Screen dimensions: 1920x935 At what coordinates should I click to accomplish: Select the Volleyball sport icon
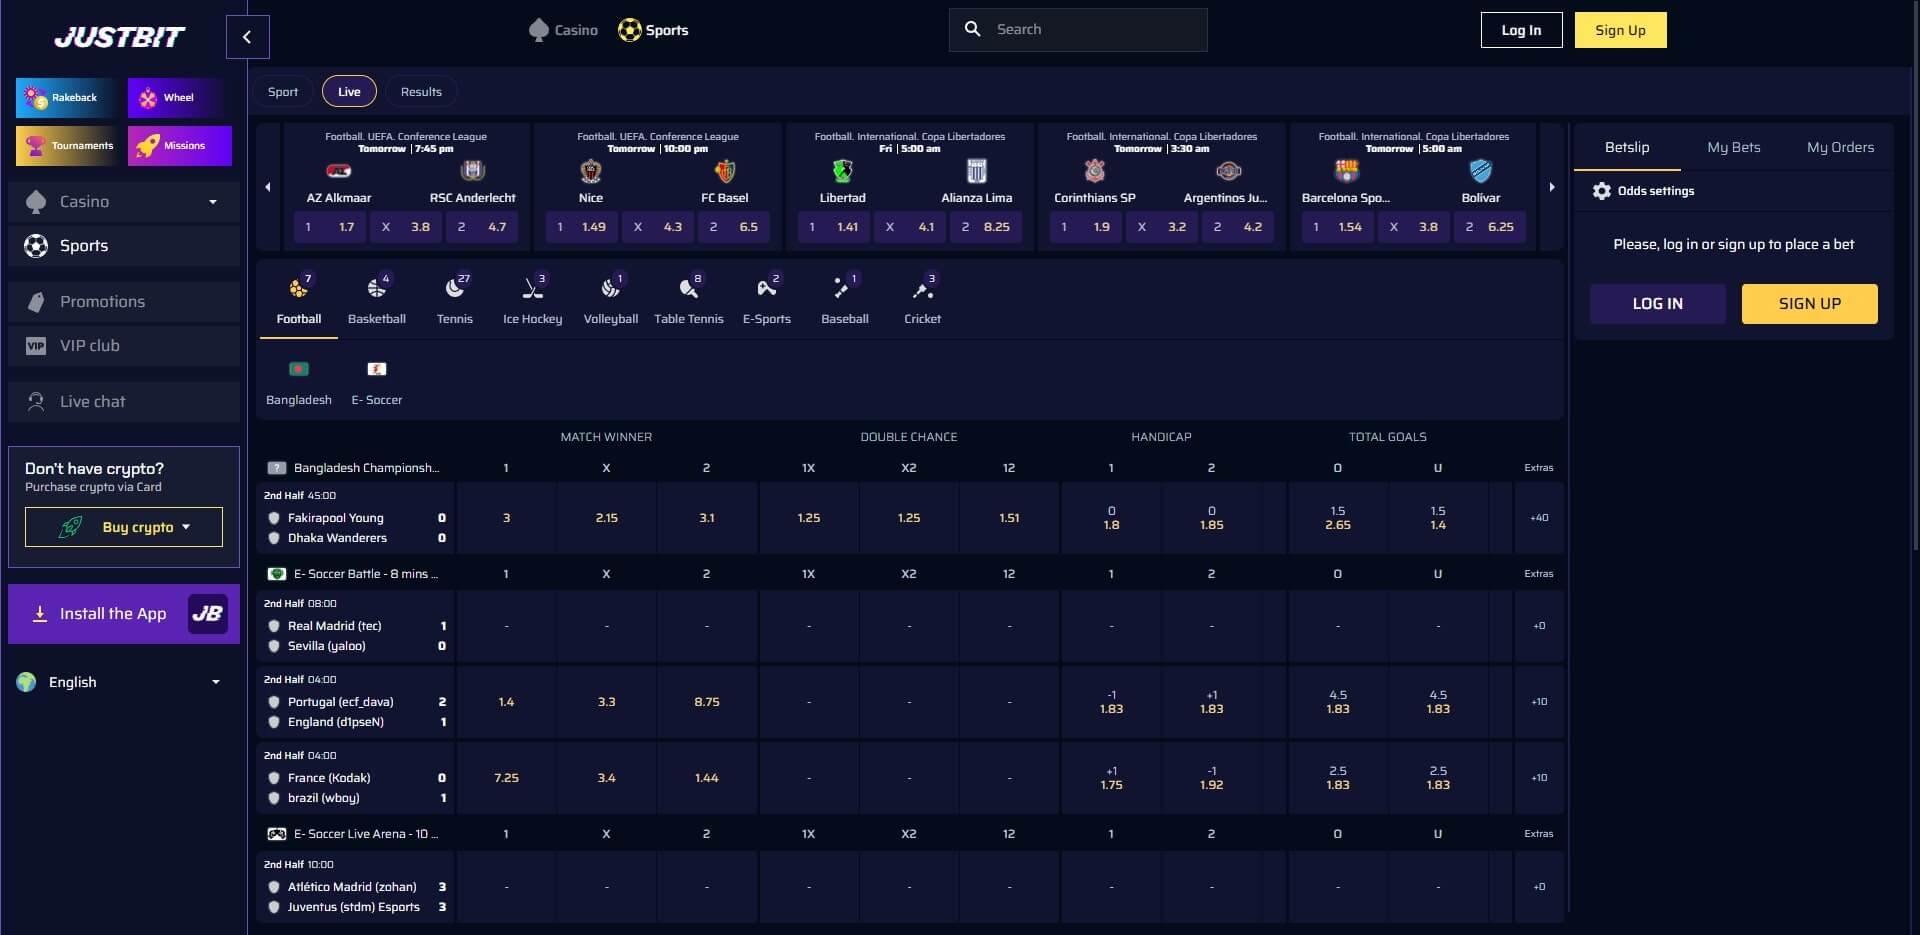coord(610,298)
